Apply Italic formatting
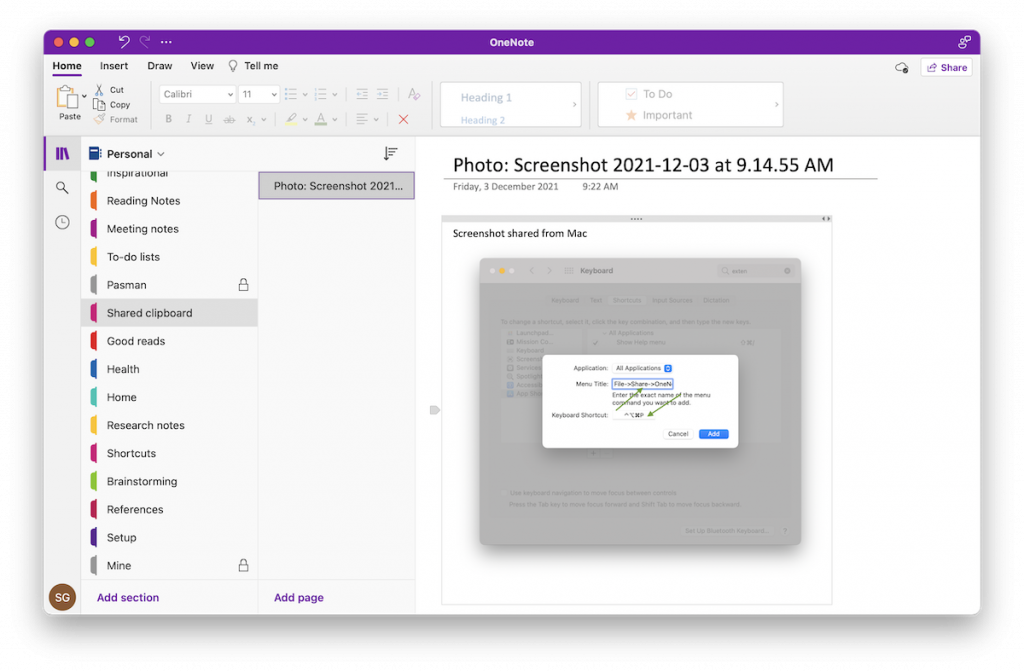 click(x=189, y=119)
